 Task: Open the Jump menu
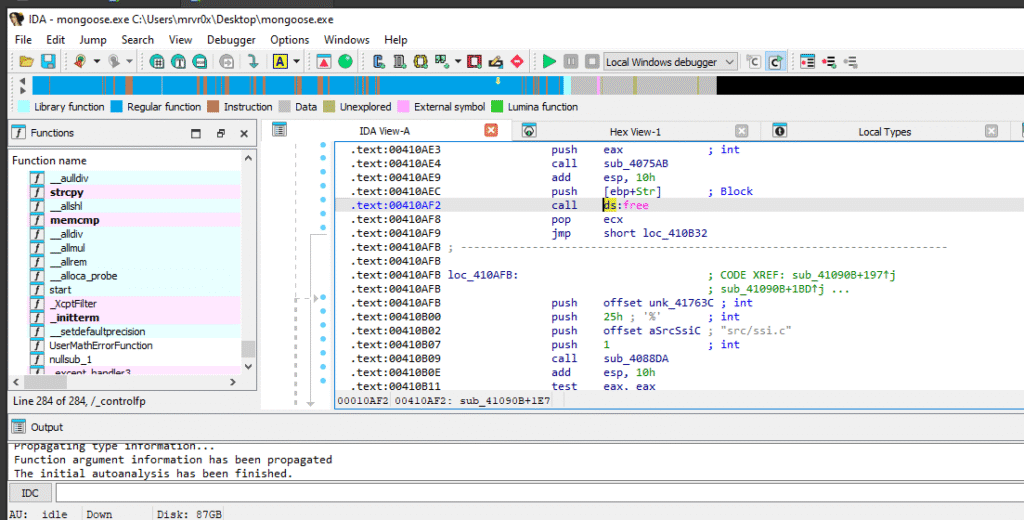click(93, 40)
